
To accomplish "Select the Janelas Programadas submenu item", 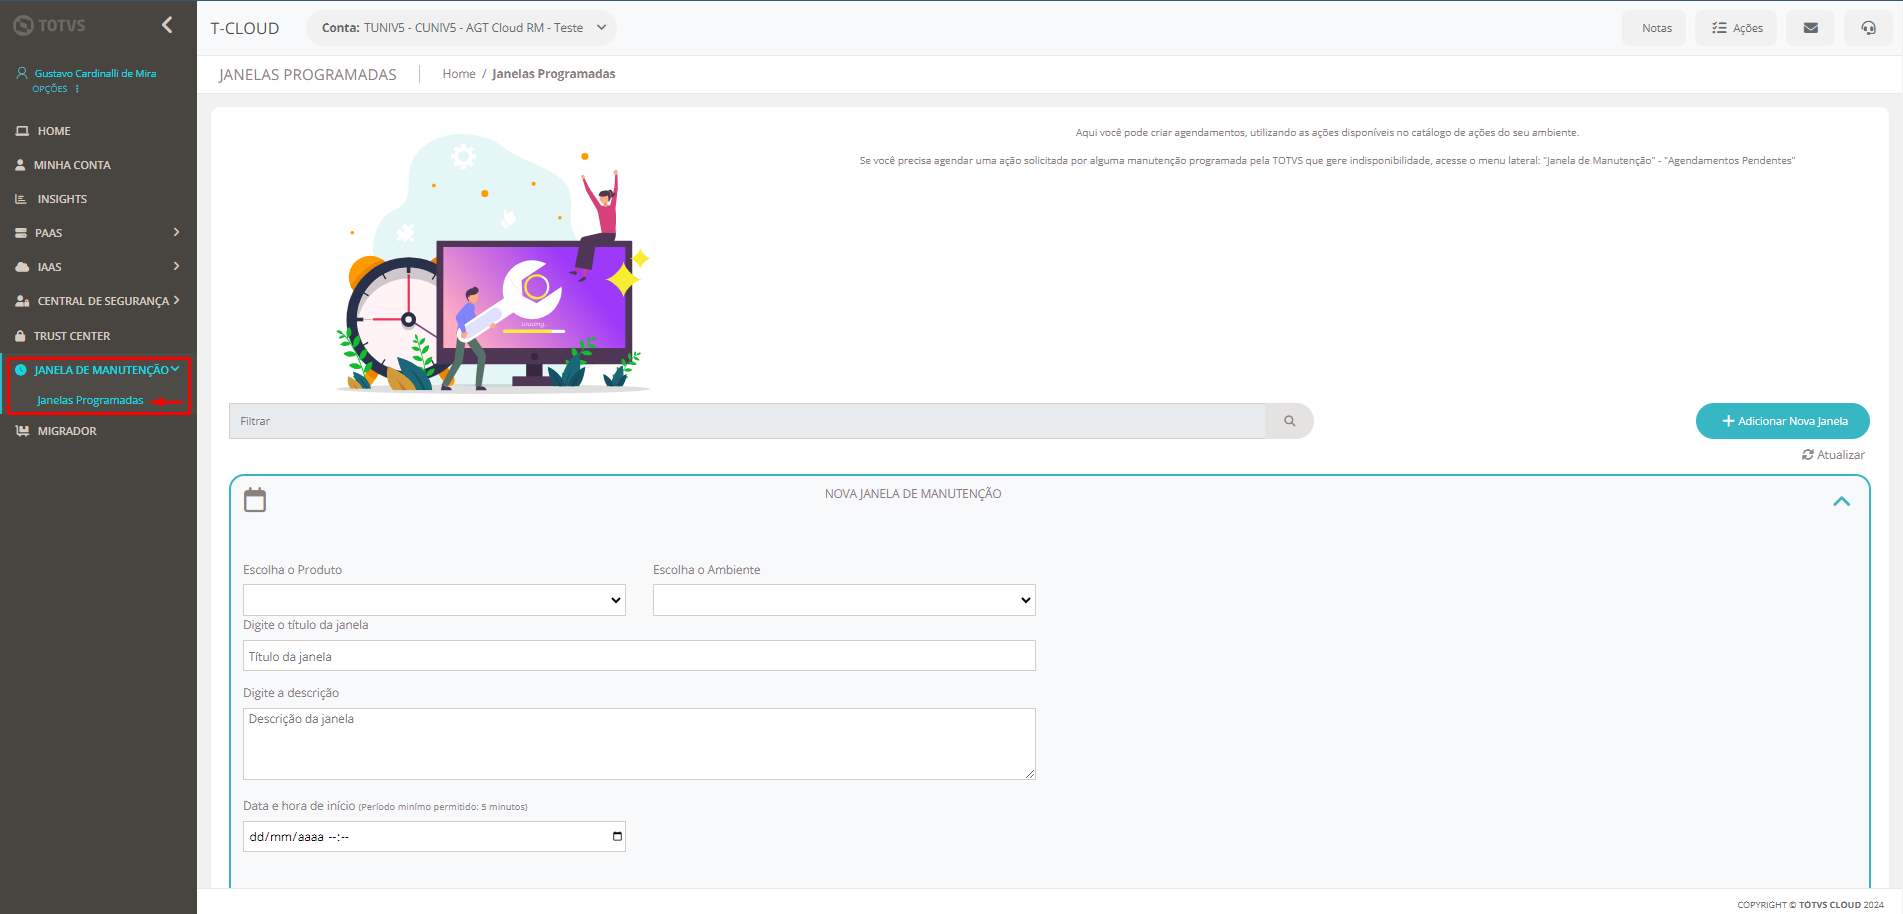I will click(90, 400).
